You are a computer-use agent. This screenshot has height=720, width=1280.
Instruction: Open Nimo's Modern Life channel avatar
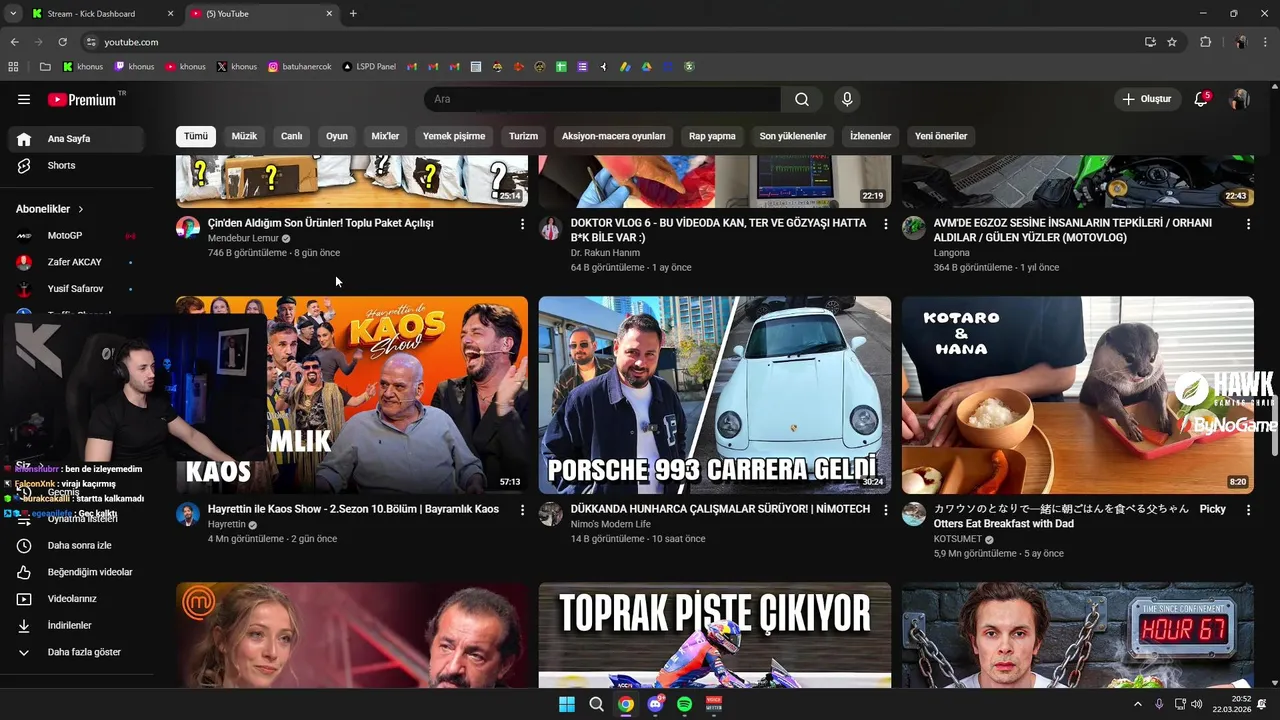coord(551,514)
